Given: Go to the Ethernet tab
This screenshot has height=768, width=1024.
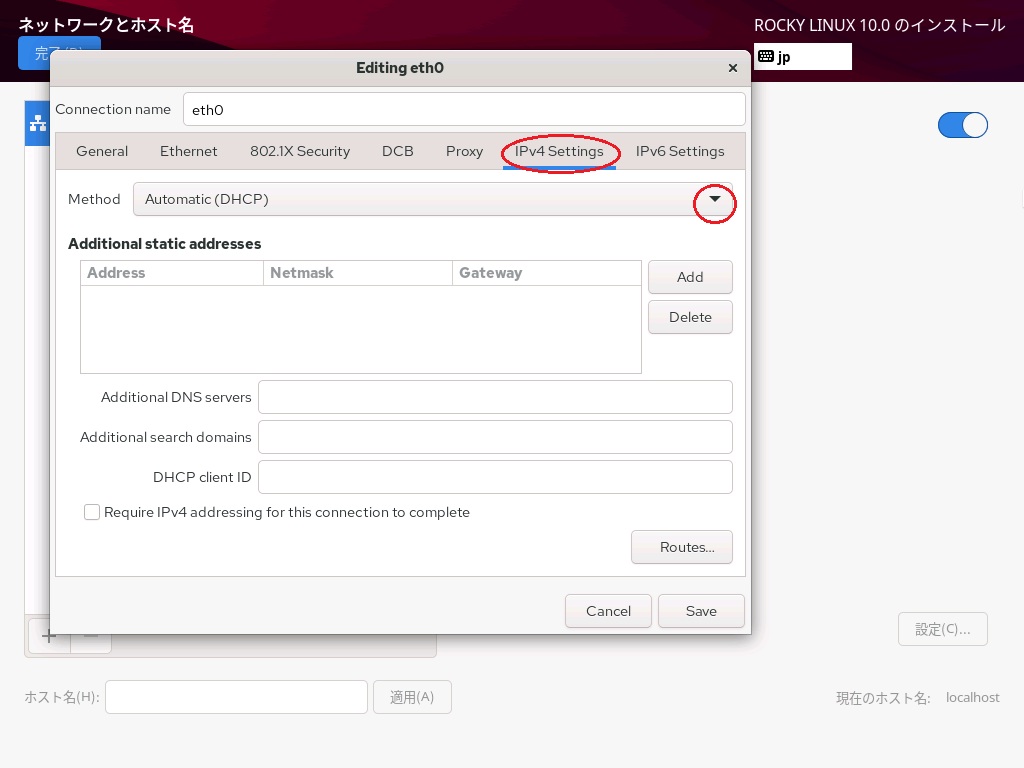Looking at the screenshot, I should coord(188,151).
